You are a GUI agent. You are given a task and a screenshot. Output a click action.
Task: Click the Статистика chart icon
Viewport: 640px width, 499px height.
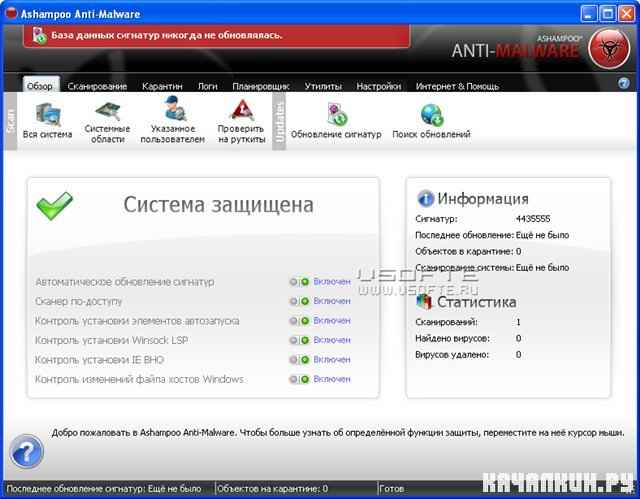424,302
